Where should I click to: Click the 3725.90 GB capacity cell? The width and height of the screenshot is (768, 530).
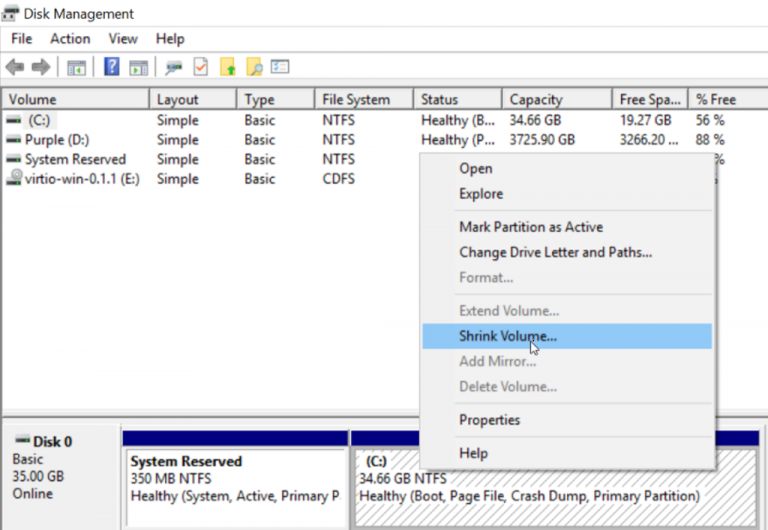(542, 140)
